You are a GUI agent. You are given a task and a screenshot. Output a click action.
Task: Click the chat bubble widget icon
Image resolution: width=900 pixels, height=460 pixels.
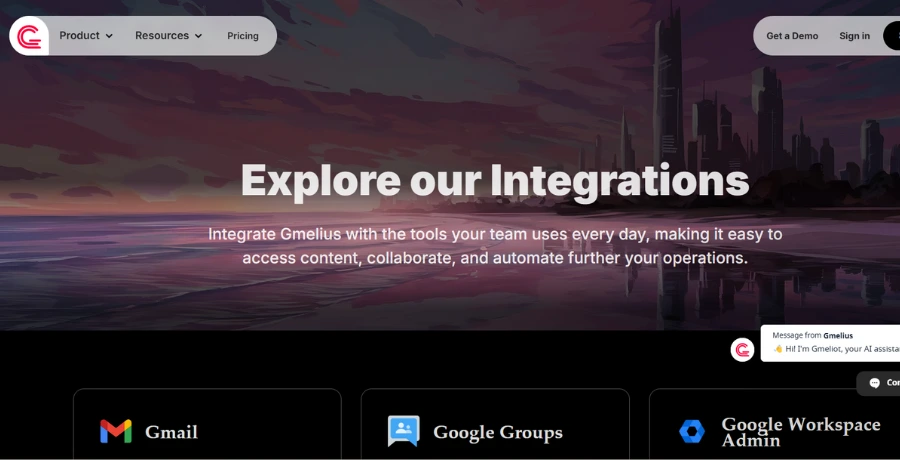click(875, 382)
